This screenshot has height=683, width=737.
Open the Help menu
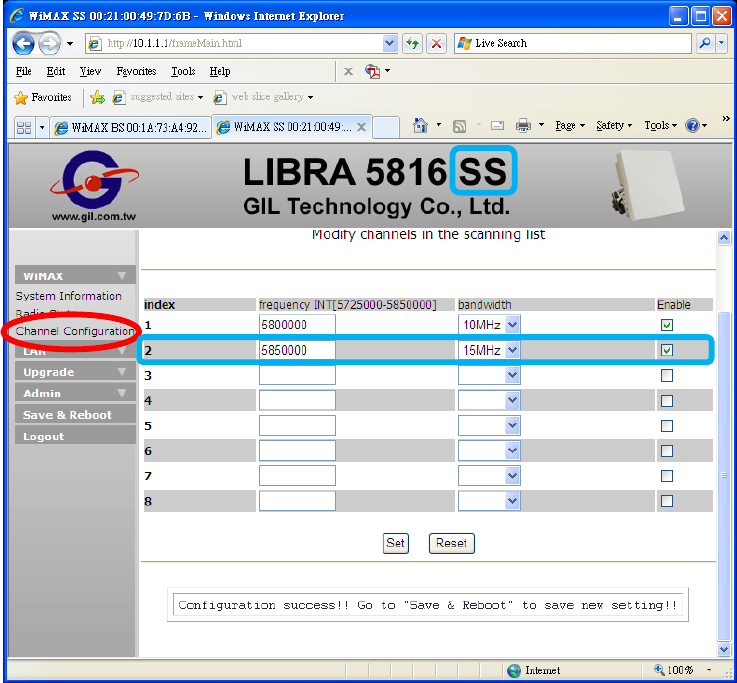[220, 71]
